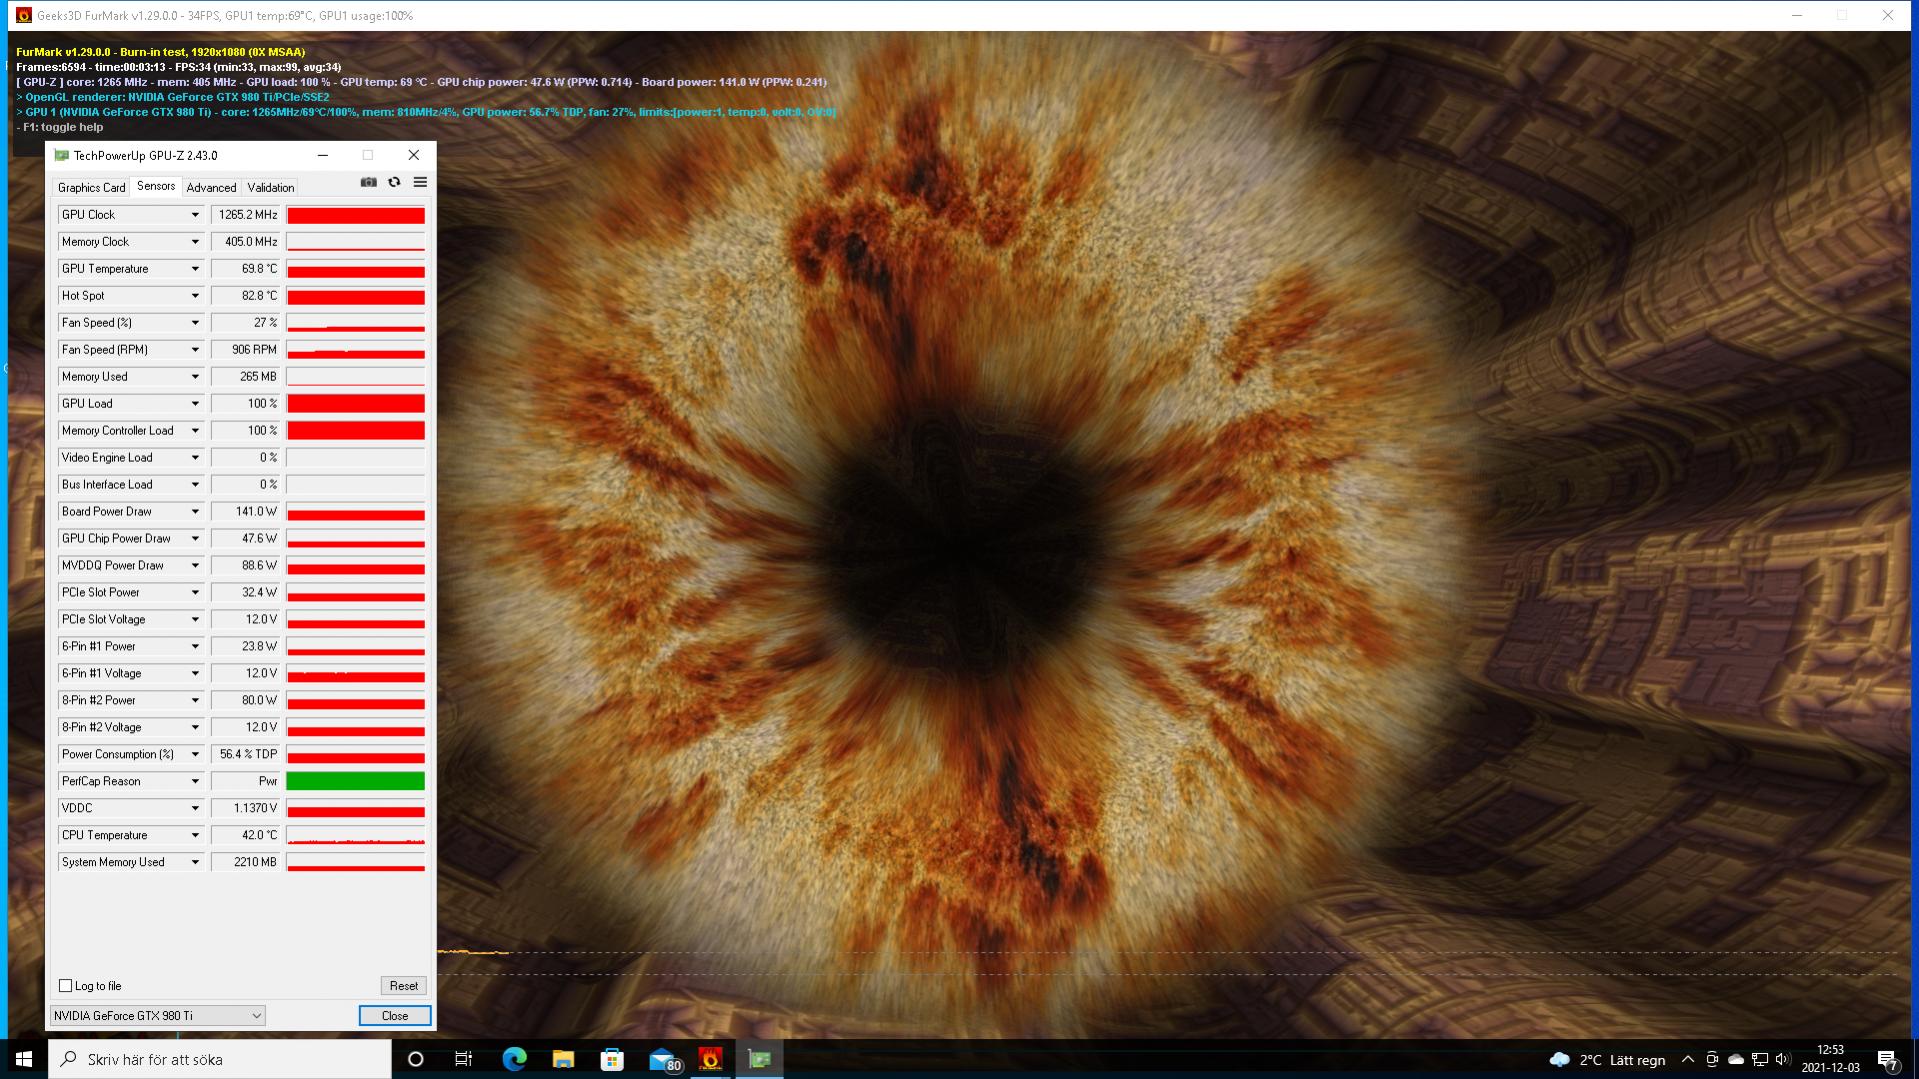Click the GPU-Z title bar app icon
Viewport: 1919px width, 1079px height.
[x=62, y=155]
